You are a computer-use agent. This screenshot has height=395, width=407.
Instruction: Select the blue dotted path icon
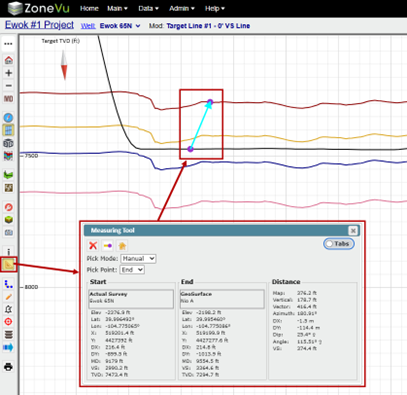8,284
